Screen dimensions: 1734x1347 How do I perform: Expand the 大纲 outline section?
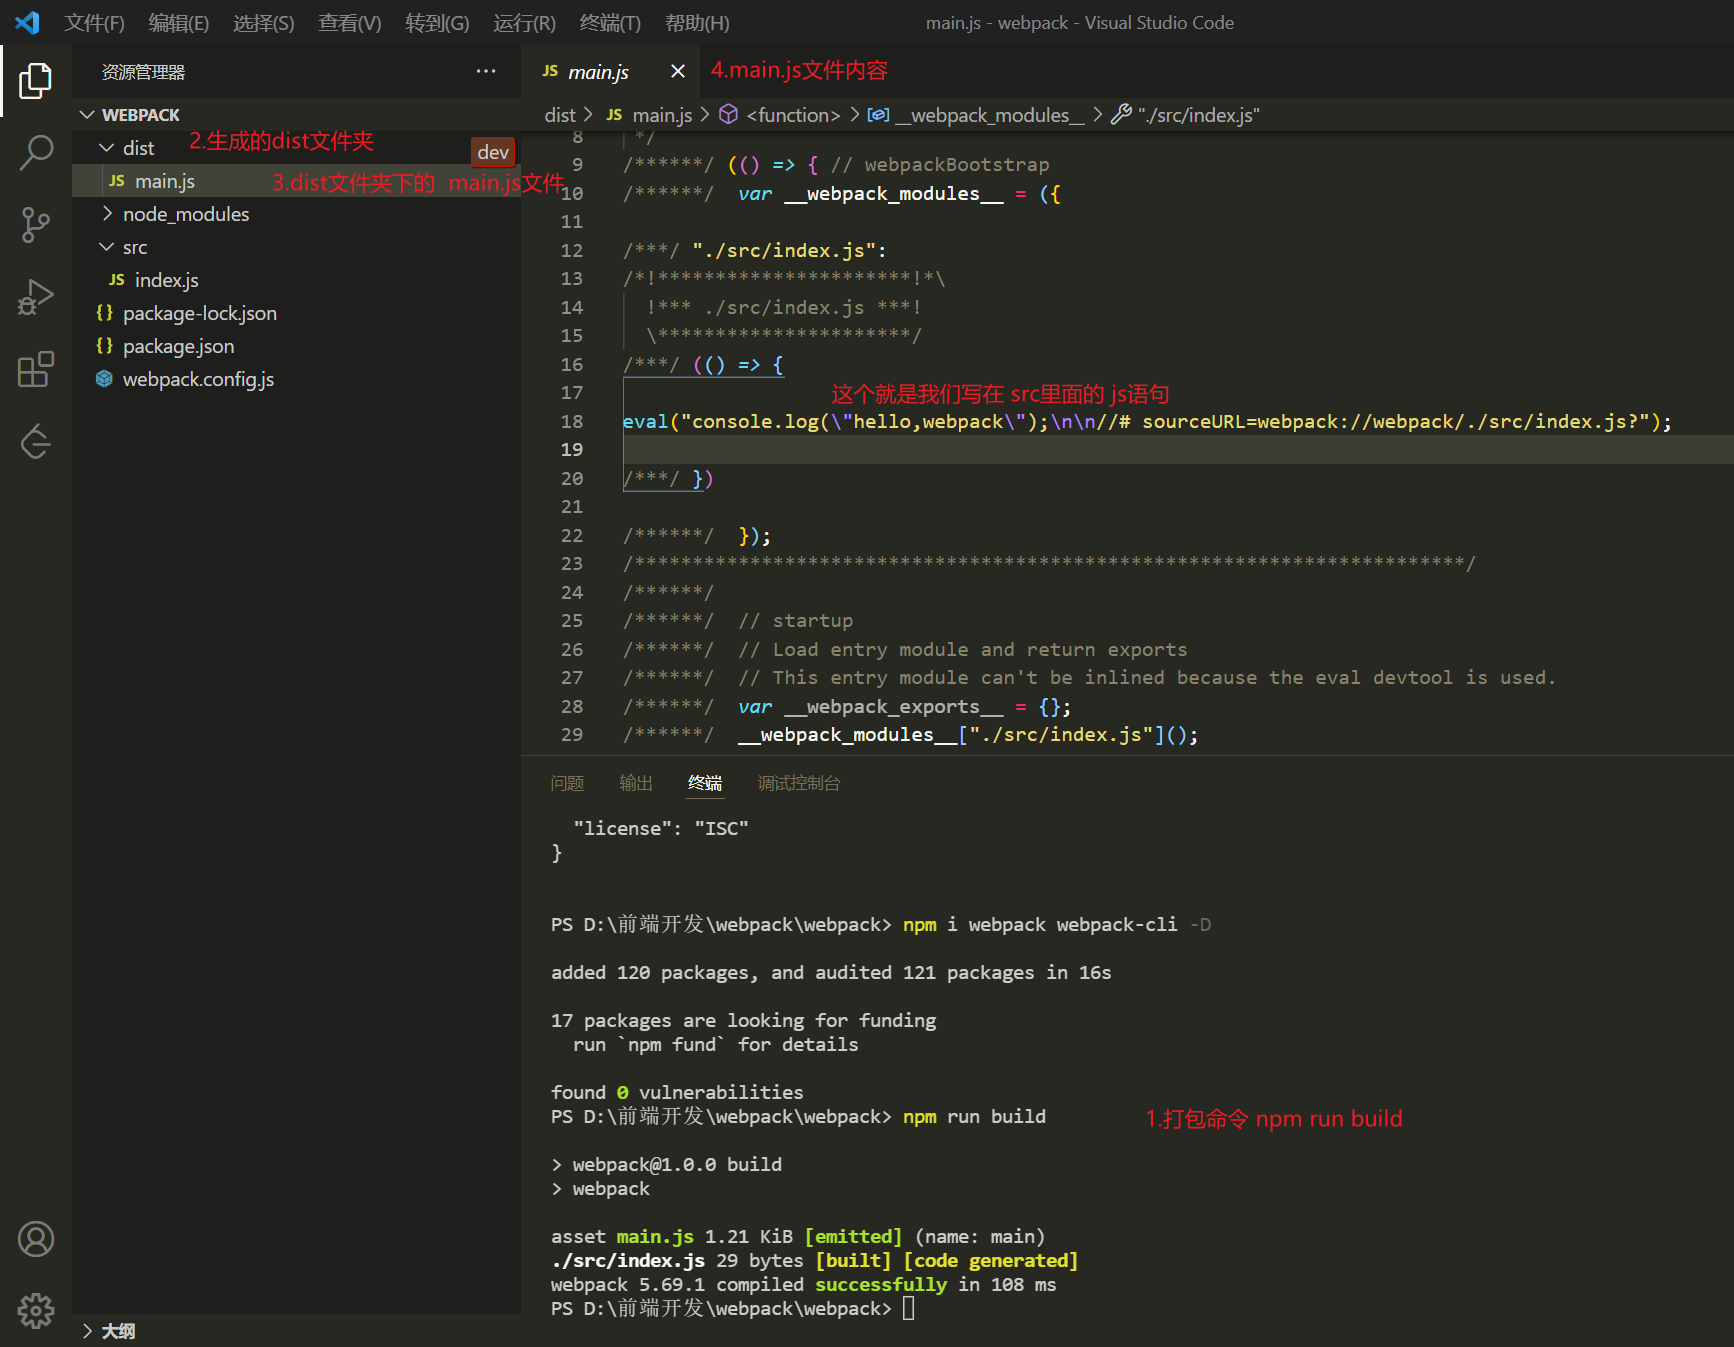[x=117, y=1331]
